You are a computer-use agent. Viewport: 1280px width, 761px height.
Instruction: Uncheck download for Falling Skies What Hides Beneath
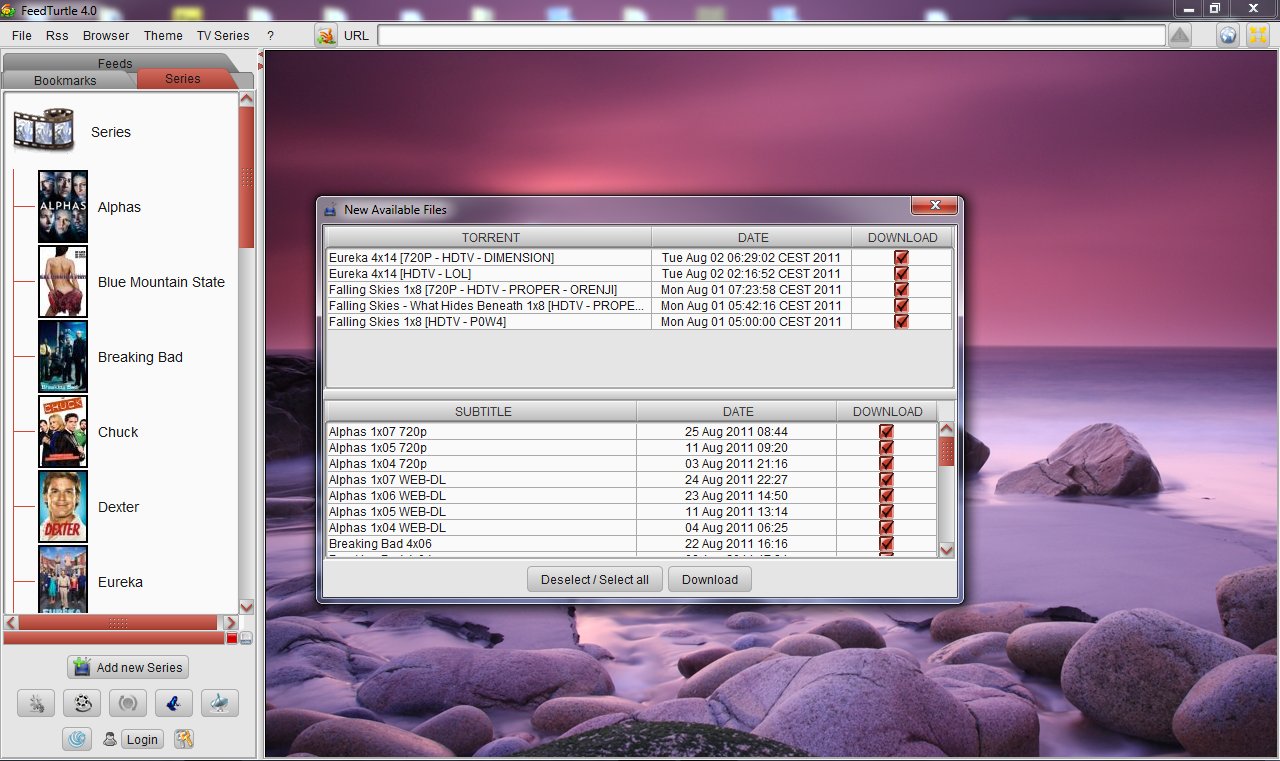(x=902, y=306)
